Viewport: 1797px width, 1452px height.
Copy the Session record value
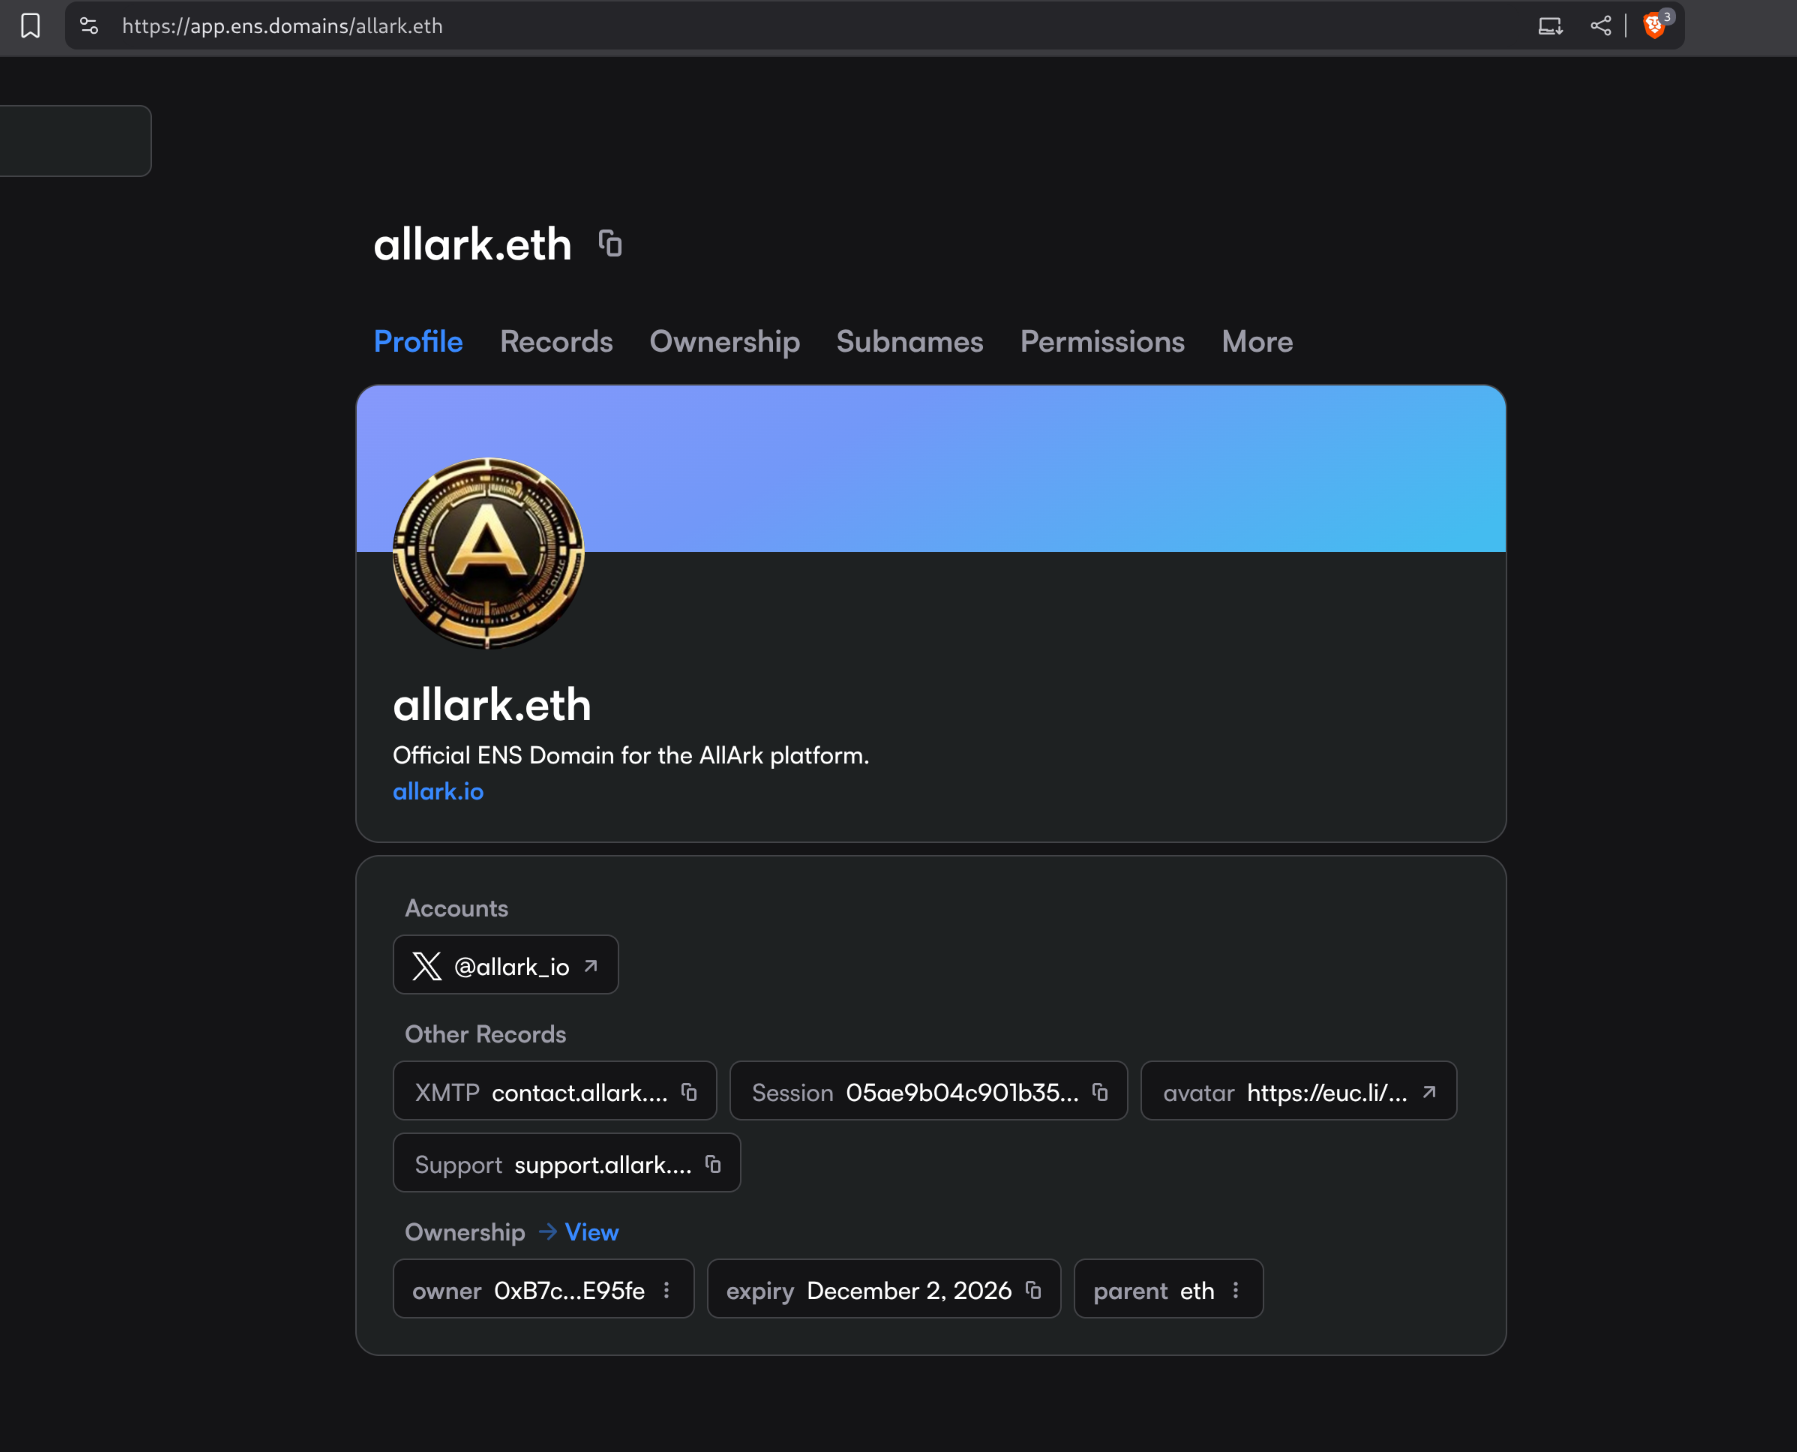pyautogui.click(x=1100, y=1092)
